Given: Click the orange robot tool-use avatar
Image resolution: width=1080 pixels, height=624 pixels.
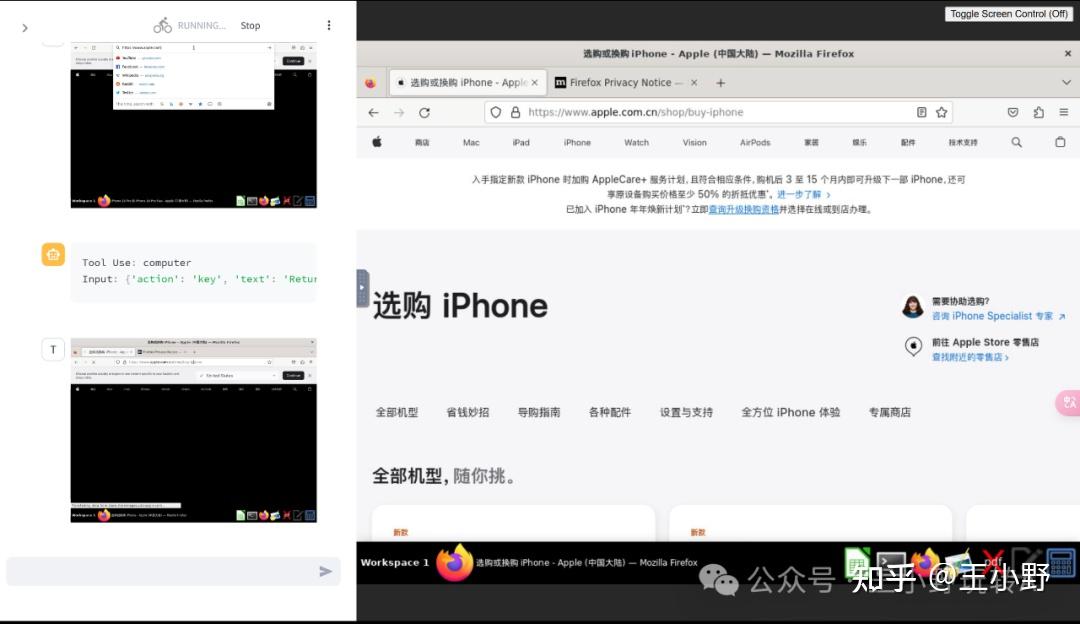Looking at the screenshot, I should pyautogui.click(x=53, y=254).
